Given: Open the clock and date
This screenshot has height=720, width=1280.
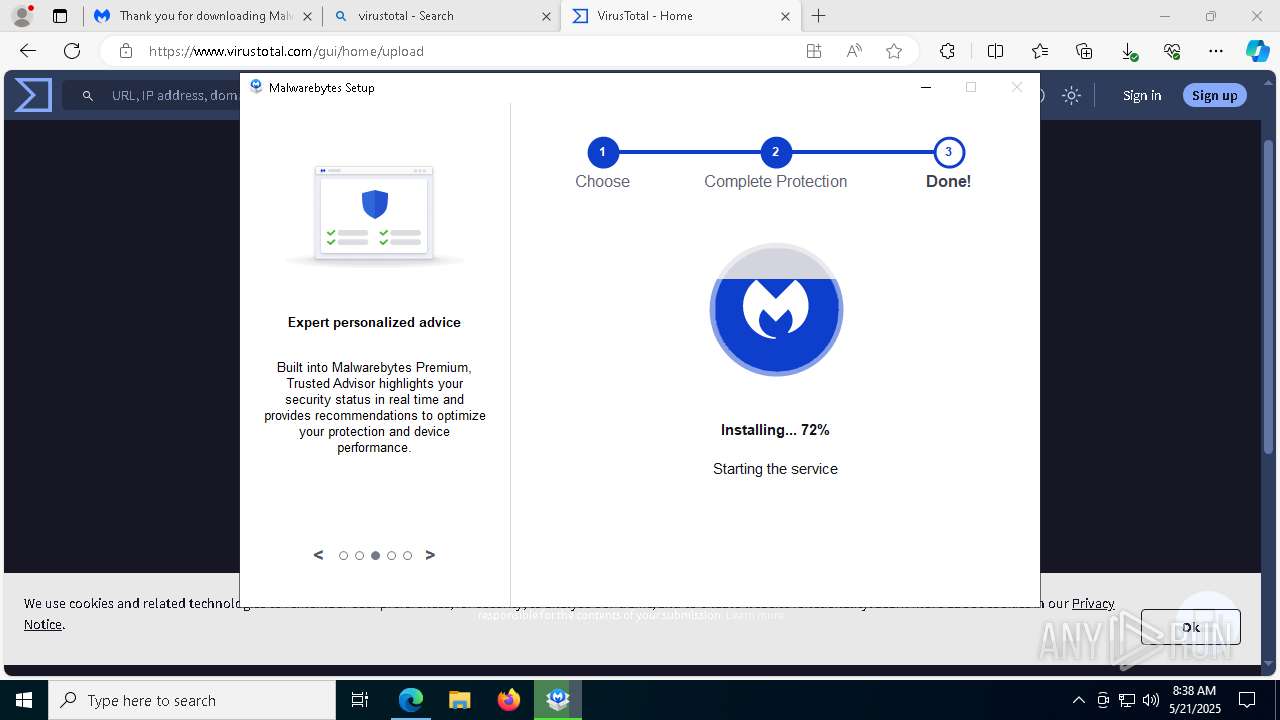Looking at the screenshot, I should coord(1194,700).
